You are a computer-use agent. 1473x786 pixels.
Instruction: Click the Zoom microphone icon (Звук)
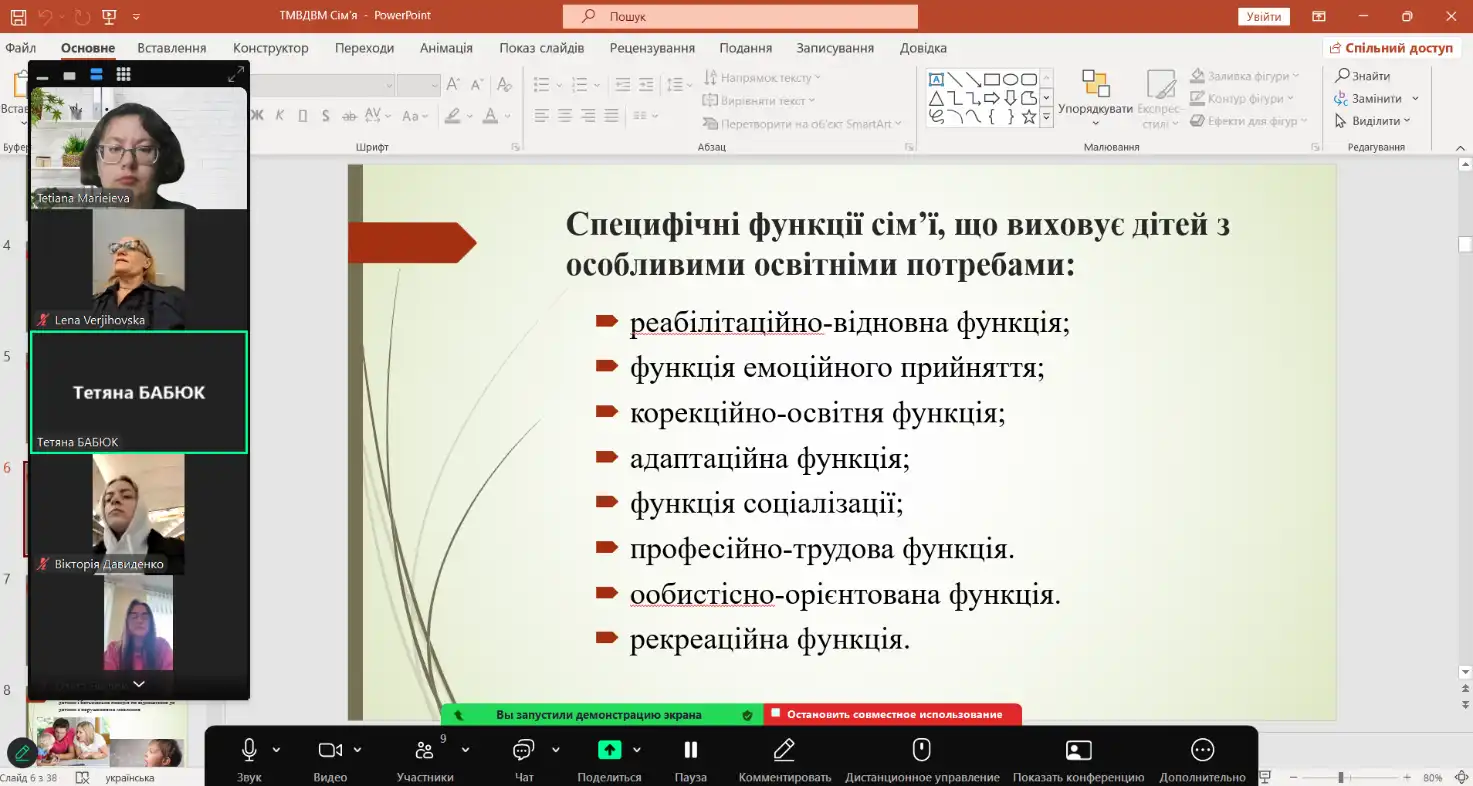click(249, 750)
